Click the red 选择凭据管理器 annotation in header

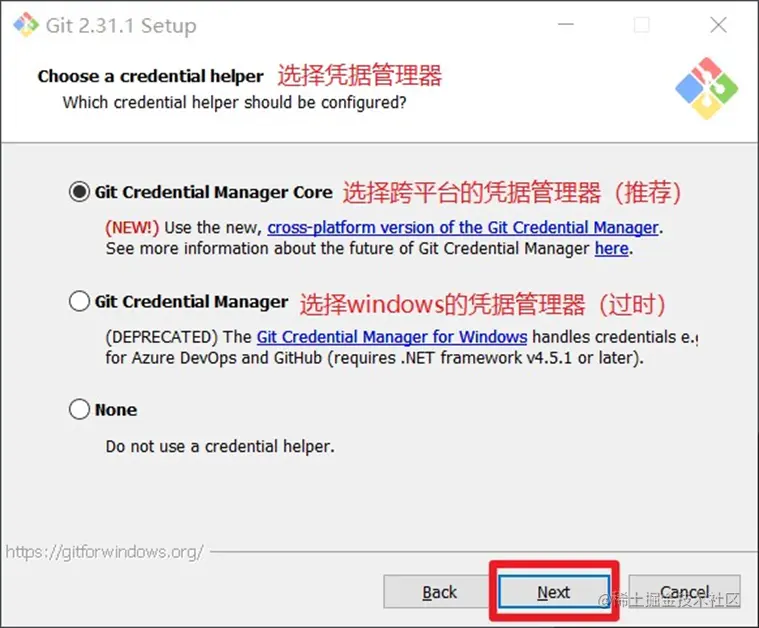pos(360,76)
